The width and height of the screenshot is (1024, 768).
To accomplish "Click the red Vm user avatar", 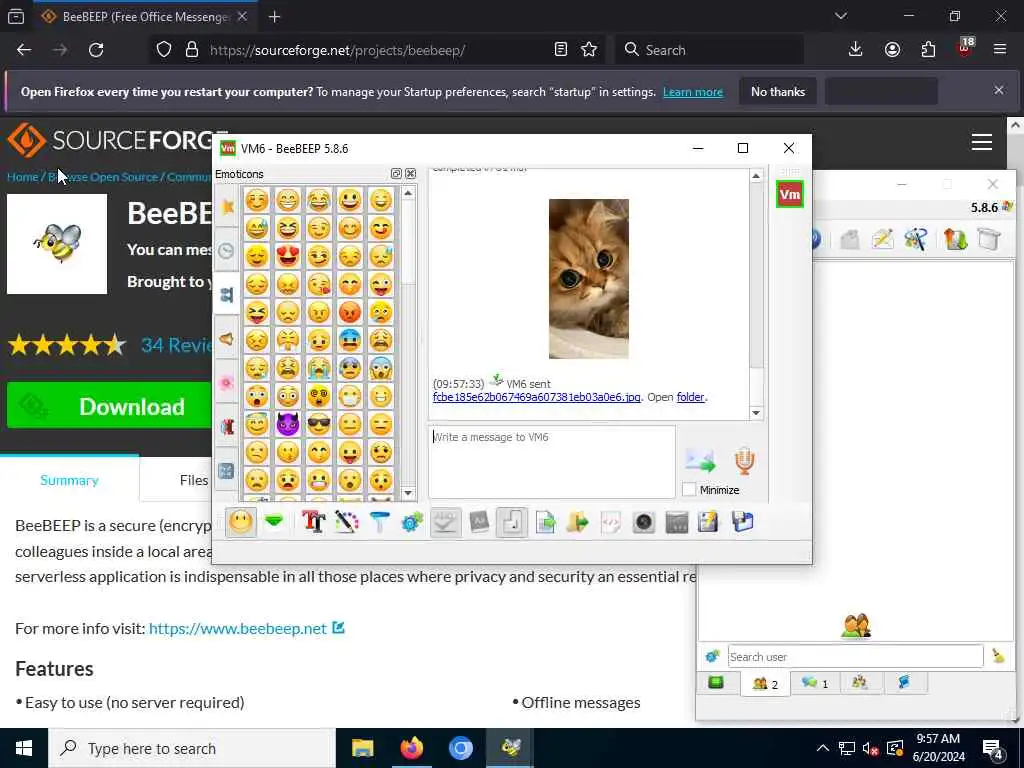I will click(790, 194).
